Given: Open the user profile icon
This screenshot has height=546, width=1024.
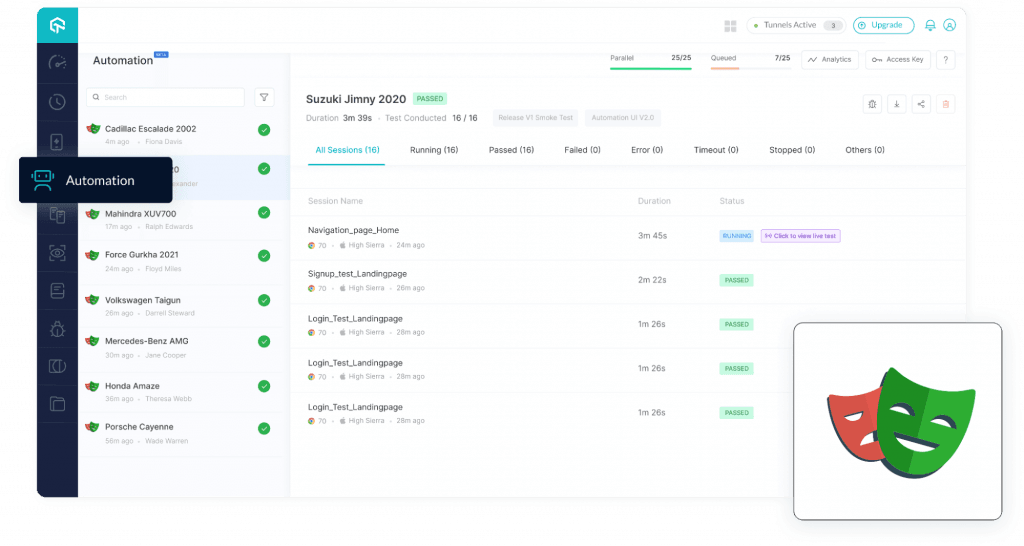Looking at the screenshot, I should pyautogui.click(x=950, y=25).
